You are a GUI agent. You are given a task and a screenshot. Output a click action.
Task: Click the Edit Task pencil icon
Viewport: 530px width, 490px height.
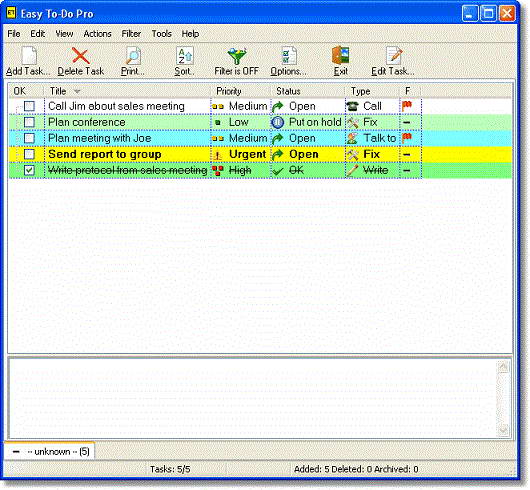394,56
